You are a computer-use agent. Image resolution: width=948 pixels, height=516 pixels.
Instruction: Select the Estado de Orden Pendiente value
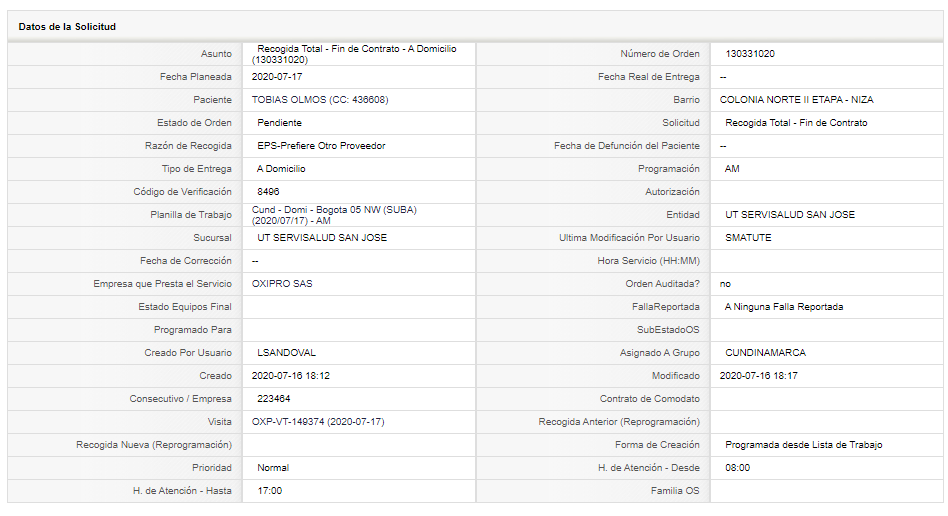tap(279, 123)
